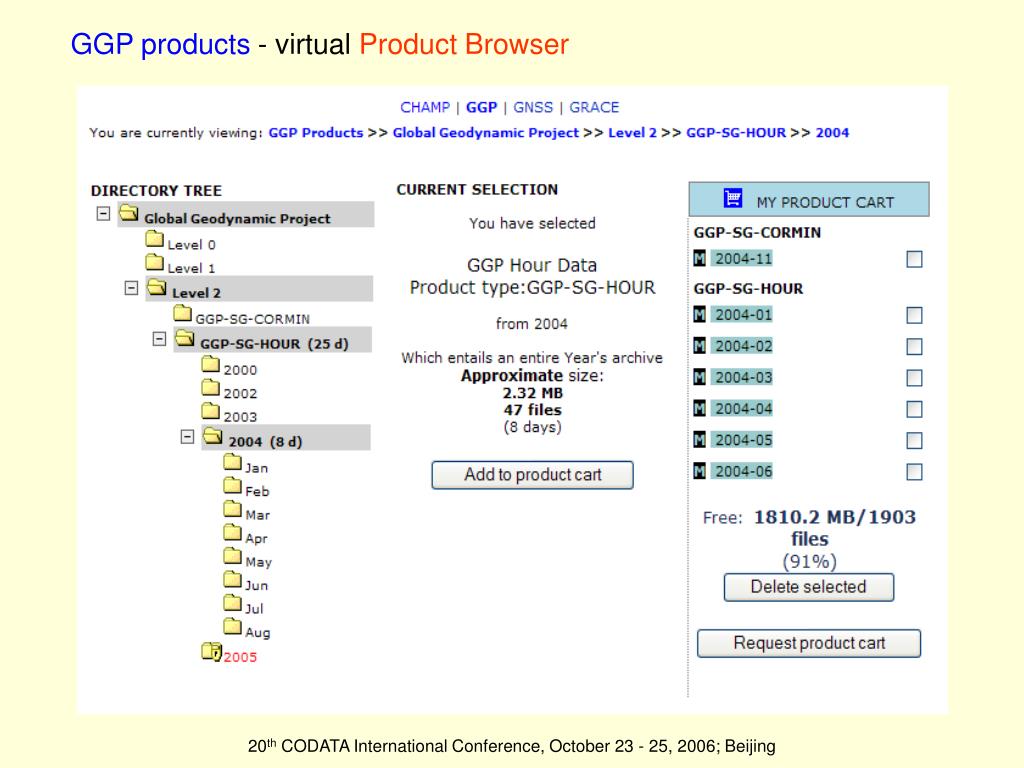The width and height of the screenshot is (1024, 768).
Task: Click the M icon beside 2004-01
Action: click(x=699, y=315)
